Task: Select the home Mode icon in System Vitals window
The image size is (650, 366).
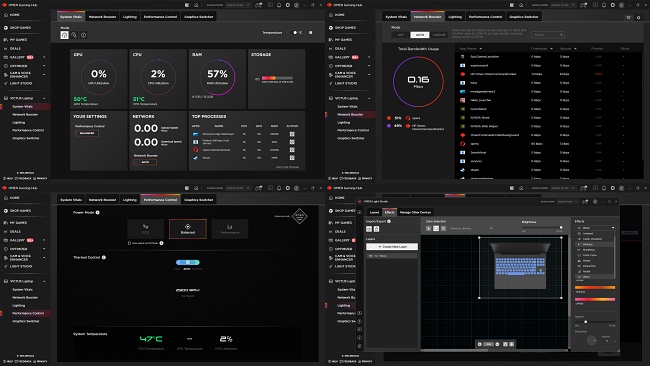Action: (64, 35)
